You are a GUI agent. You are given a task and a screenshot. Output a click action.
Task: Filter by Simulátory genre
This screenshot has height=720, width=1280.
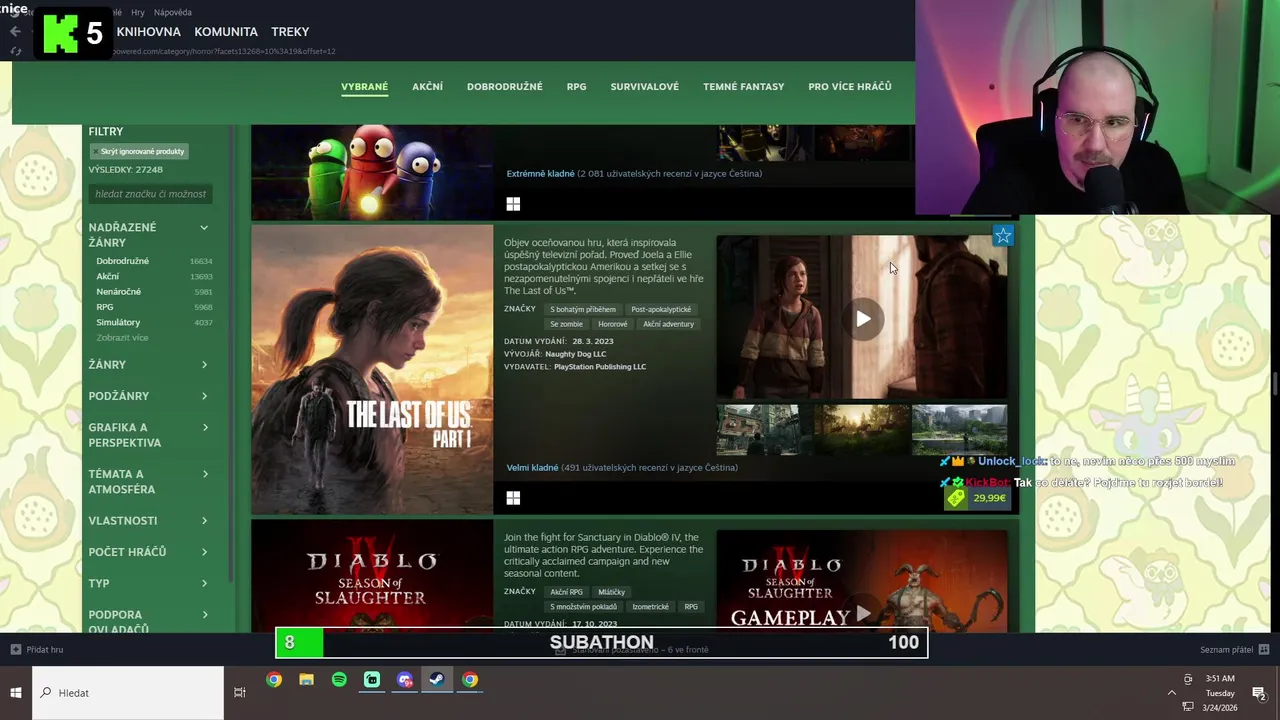(118, 322)
